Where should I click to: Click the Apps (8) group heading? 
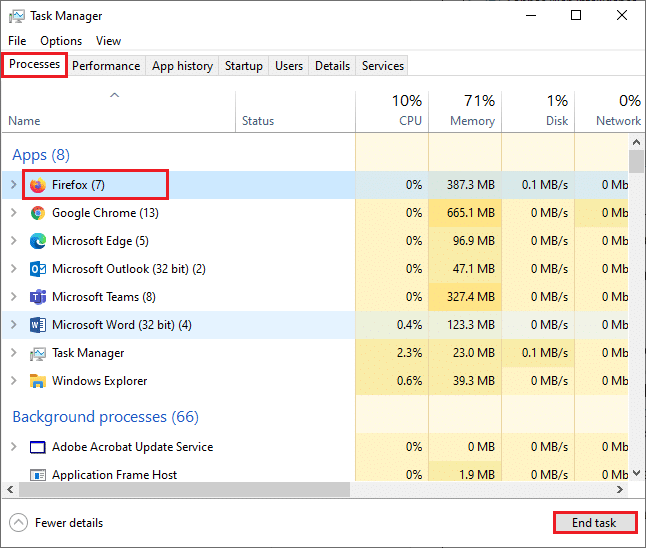(x=41, y=155)
